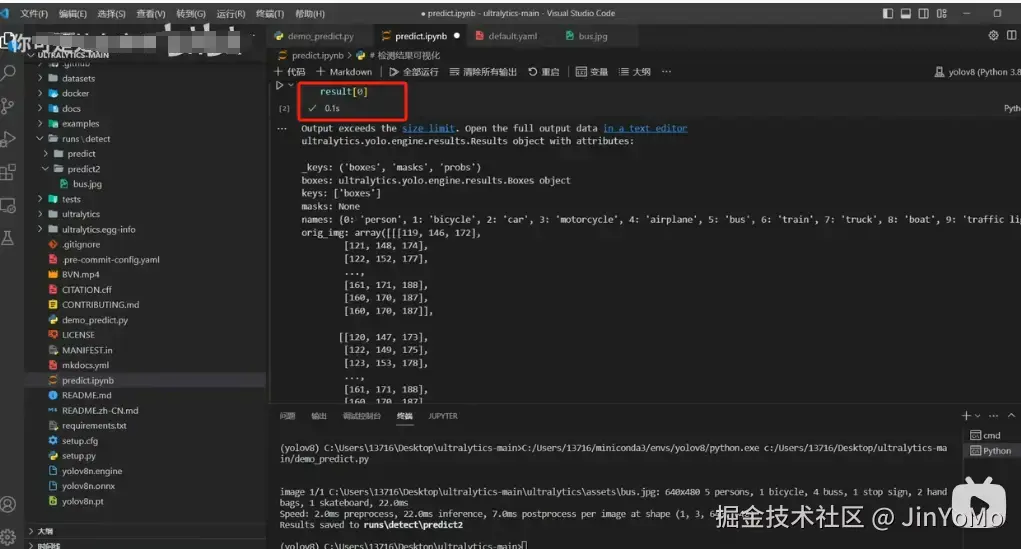
Task: Open run cell options dropdown arrow
Action: [291, 85]
